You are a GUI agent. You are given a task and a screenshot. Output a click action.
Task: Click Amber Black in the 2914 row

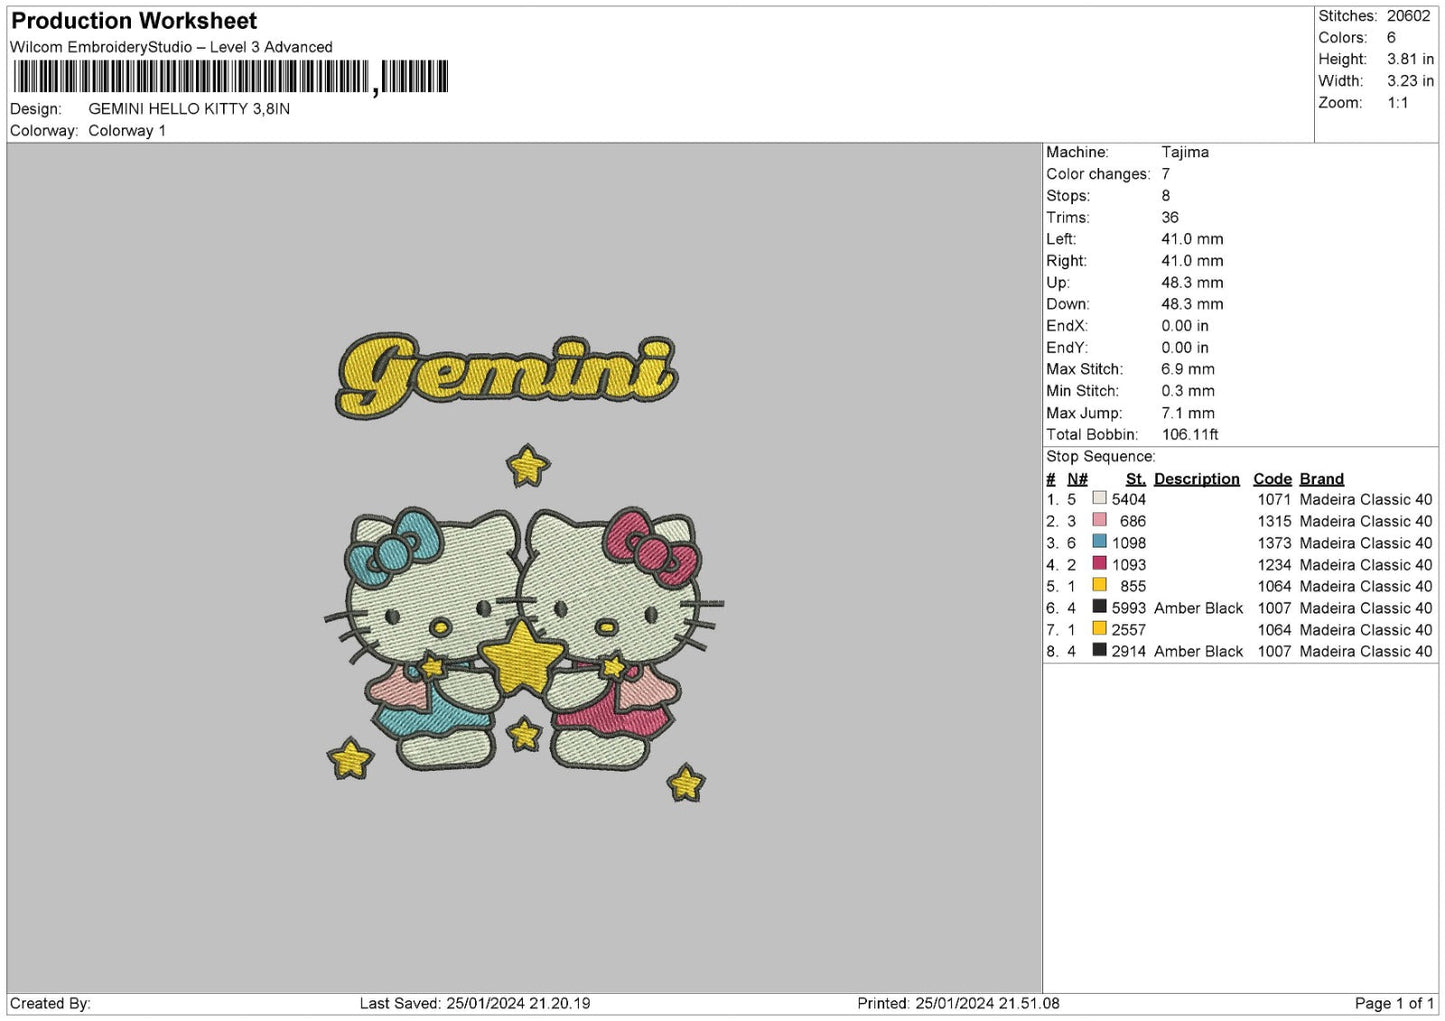(1198, 651)
